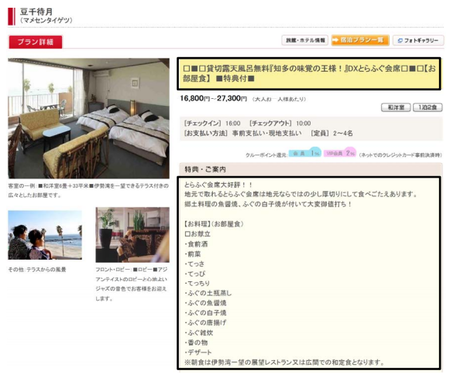This screenshot has height=374, width=450.
Task: Click the クルーポイント還元 label
Action: [266, 155]
